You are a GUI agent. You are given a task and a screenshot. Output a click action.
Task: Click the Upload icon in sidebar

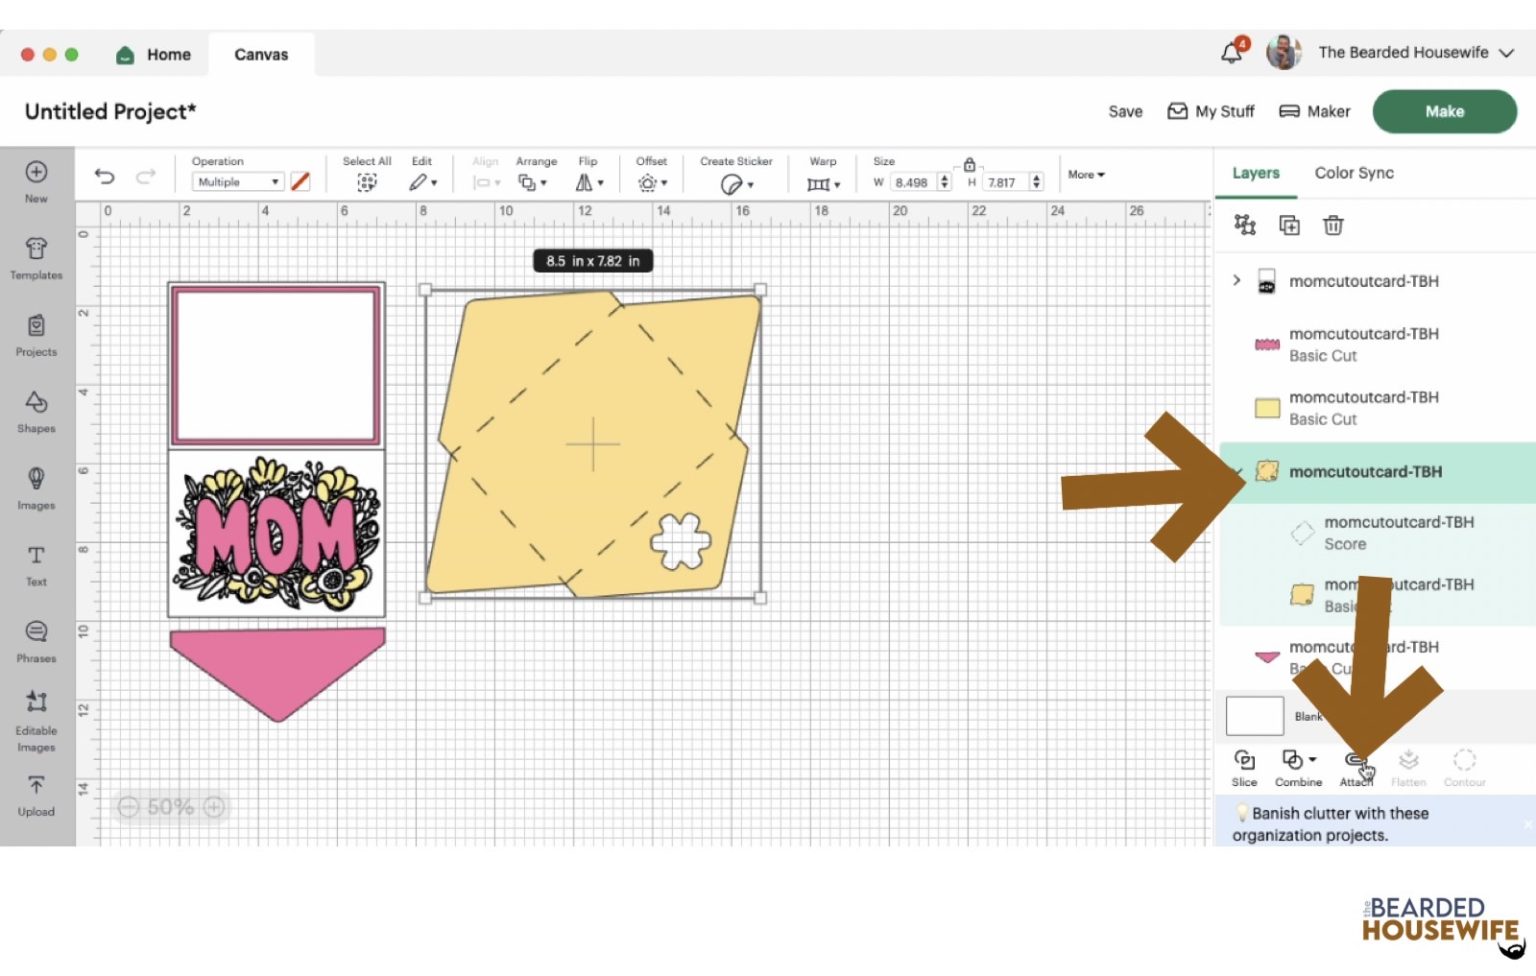(x=36, y=795)
